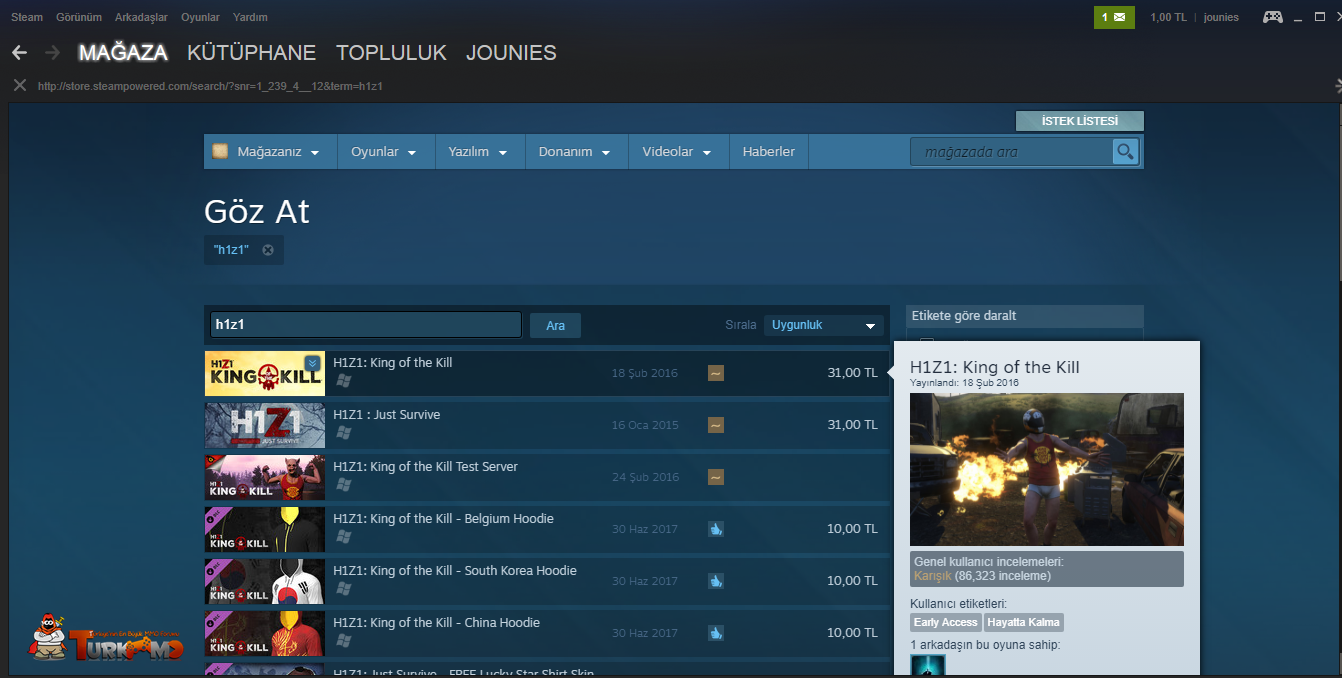This screenshot has height=678, width=1342.
Task: Expand the Oyunlar dropdown
Action: (384, 152)
